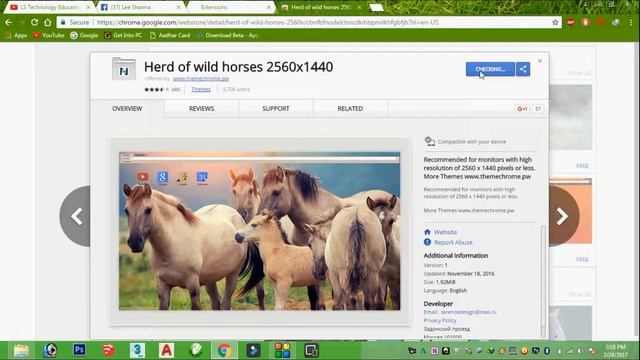This screenshot has height=360, width=640.
Task: Open the red ABP extension icon
Action: pyautogui.click(x=571, y=22)
